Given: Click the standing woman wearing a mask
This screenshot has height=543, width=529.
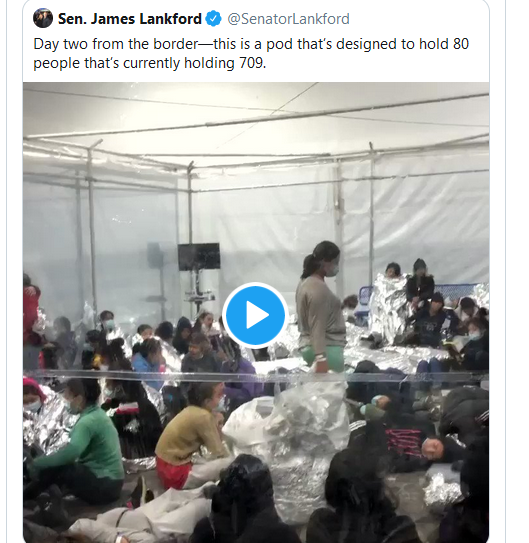Looking at the screenshot, I should [322, 306].
